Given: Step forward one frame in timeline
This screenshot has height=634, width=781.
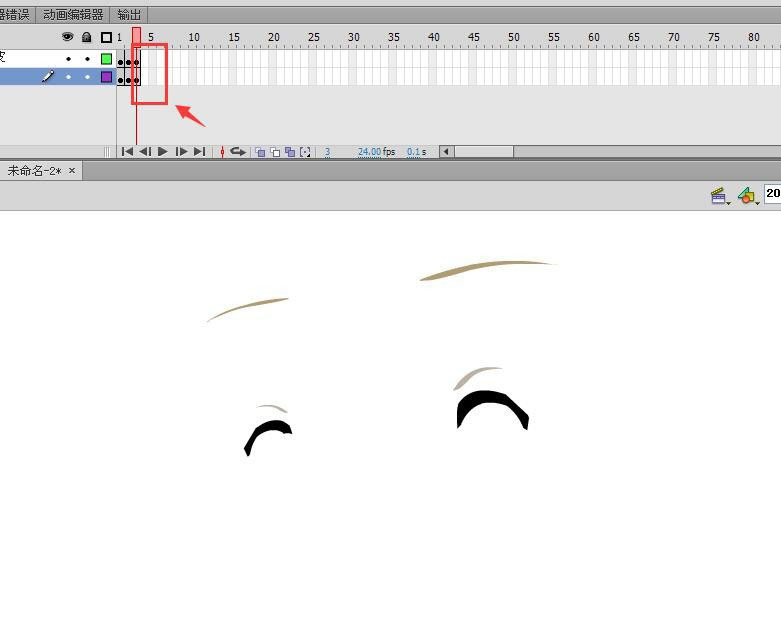Looking at the screenshot, I should pos(181,152).
